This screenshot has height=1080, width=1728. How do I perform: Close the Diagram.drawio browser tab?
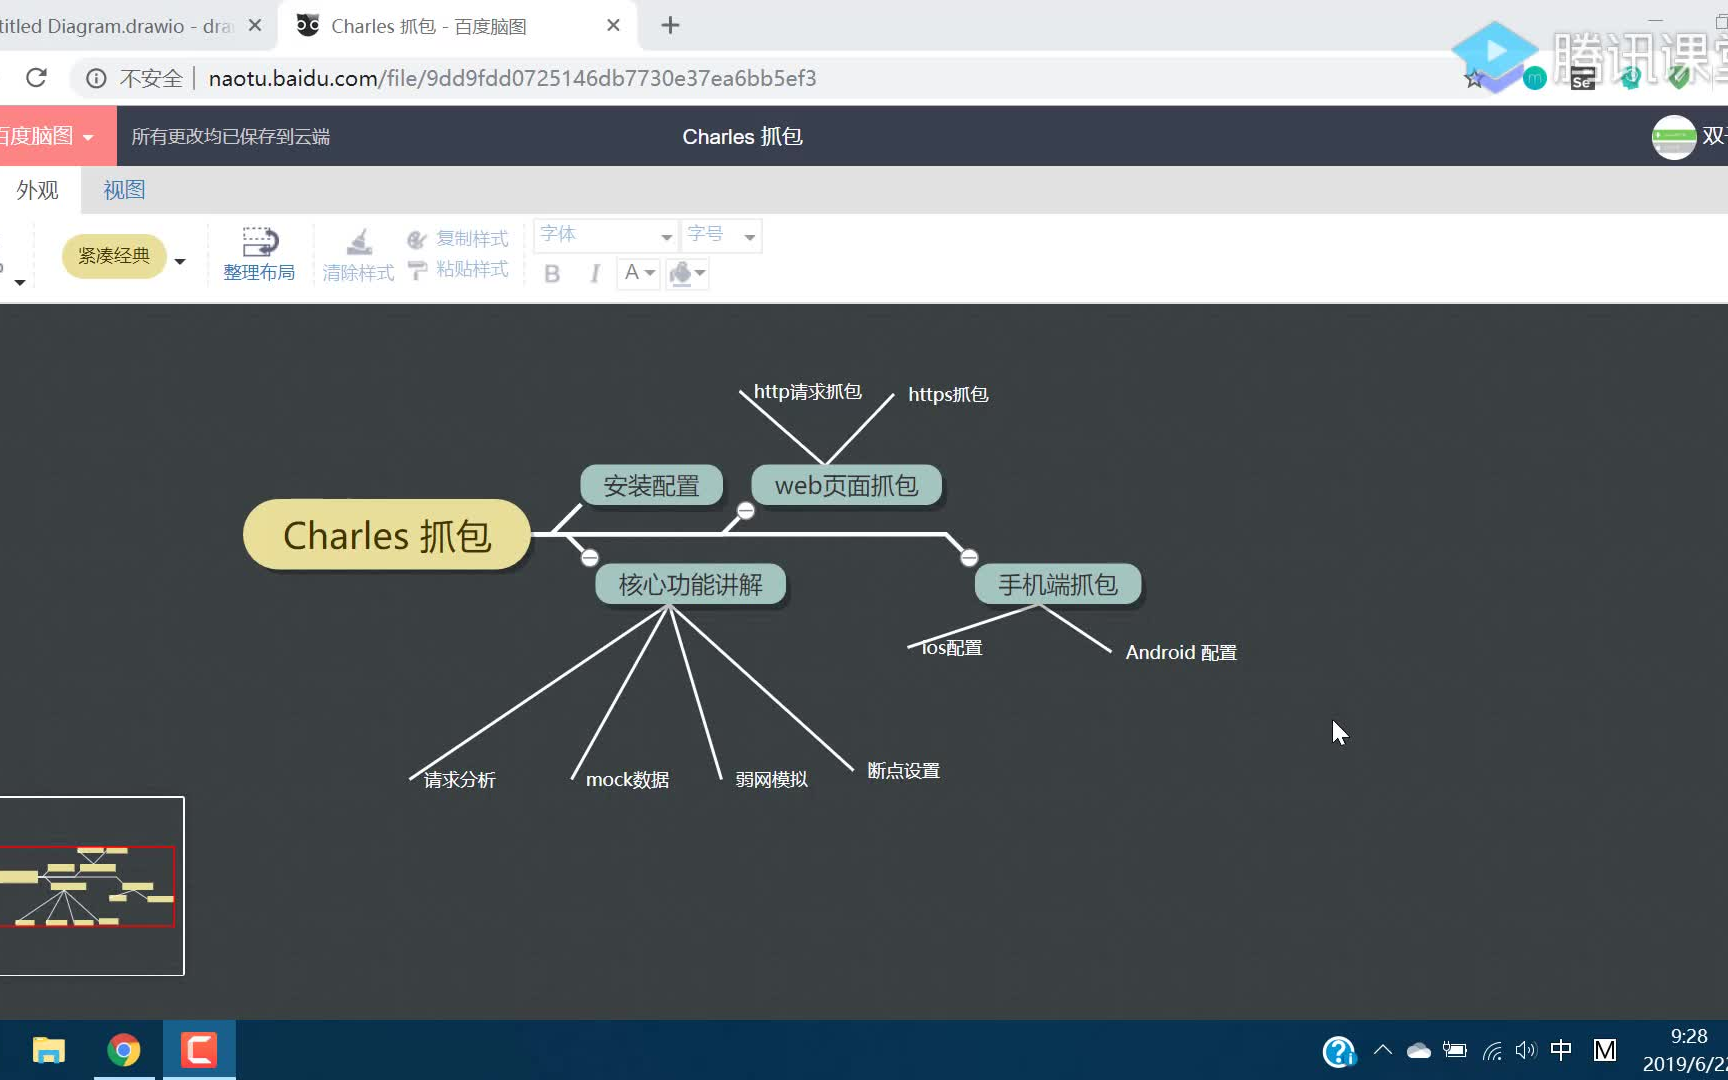(x=255, y=26)
